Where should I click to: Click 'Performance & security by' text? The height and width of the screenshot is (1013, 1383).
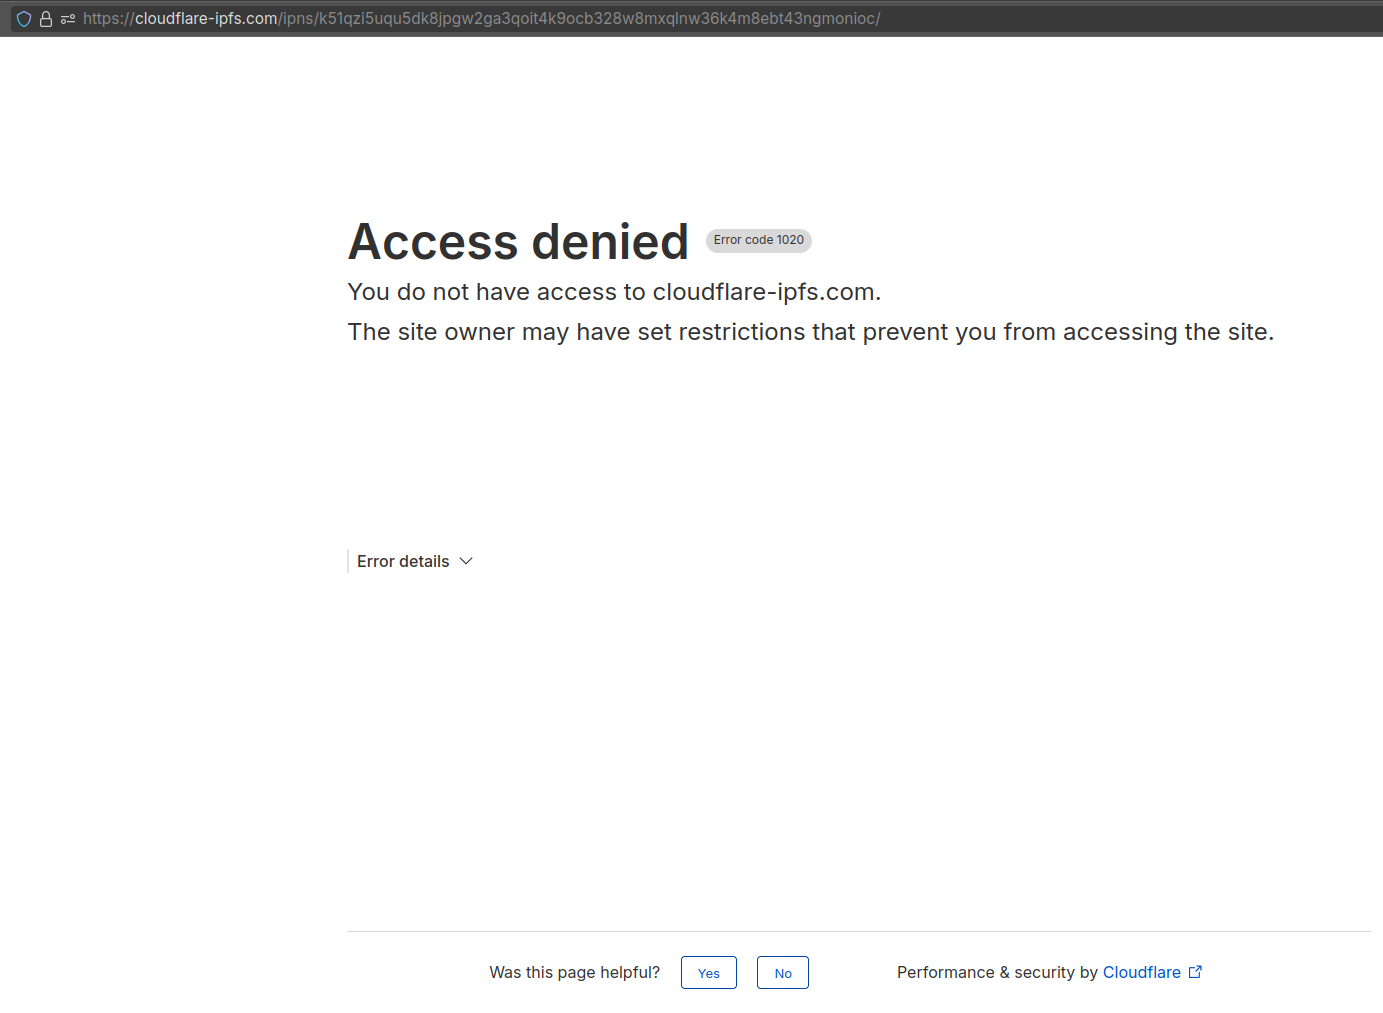[x=997, y=972]
